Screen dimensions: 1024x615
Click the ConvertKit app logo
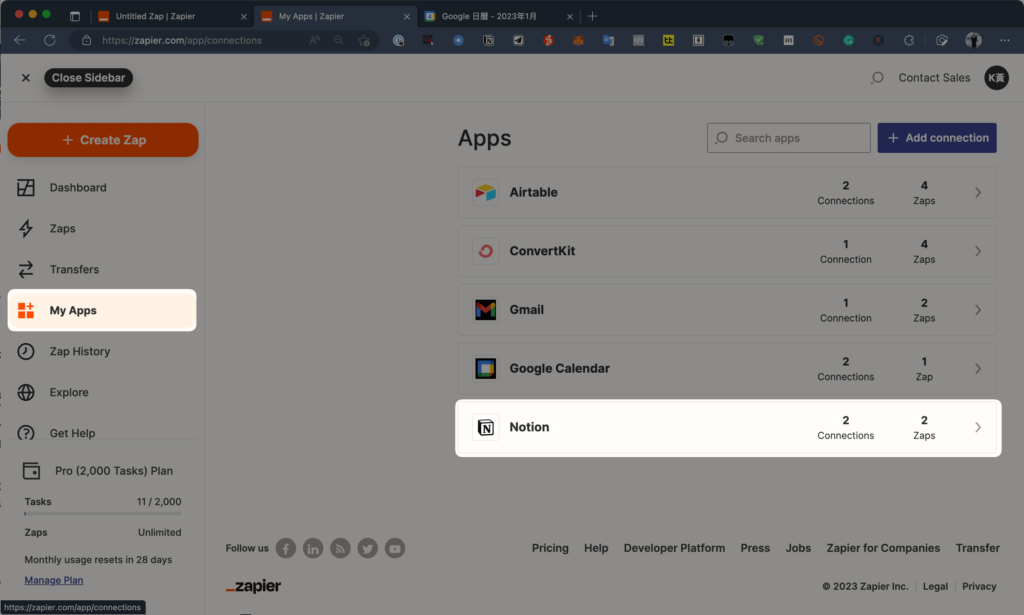[485, 251]
